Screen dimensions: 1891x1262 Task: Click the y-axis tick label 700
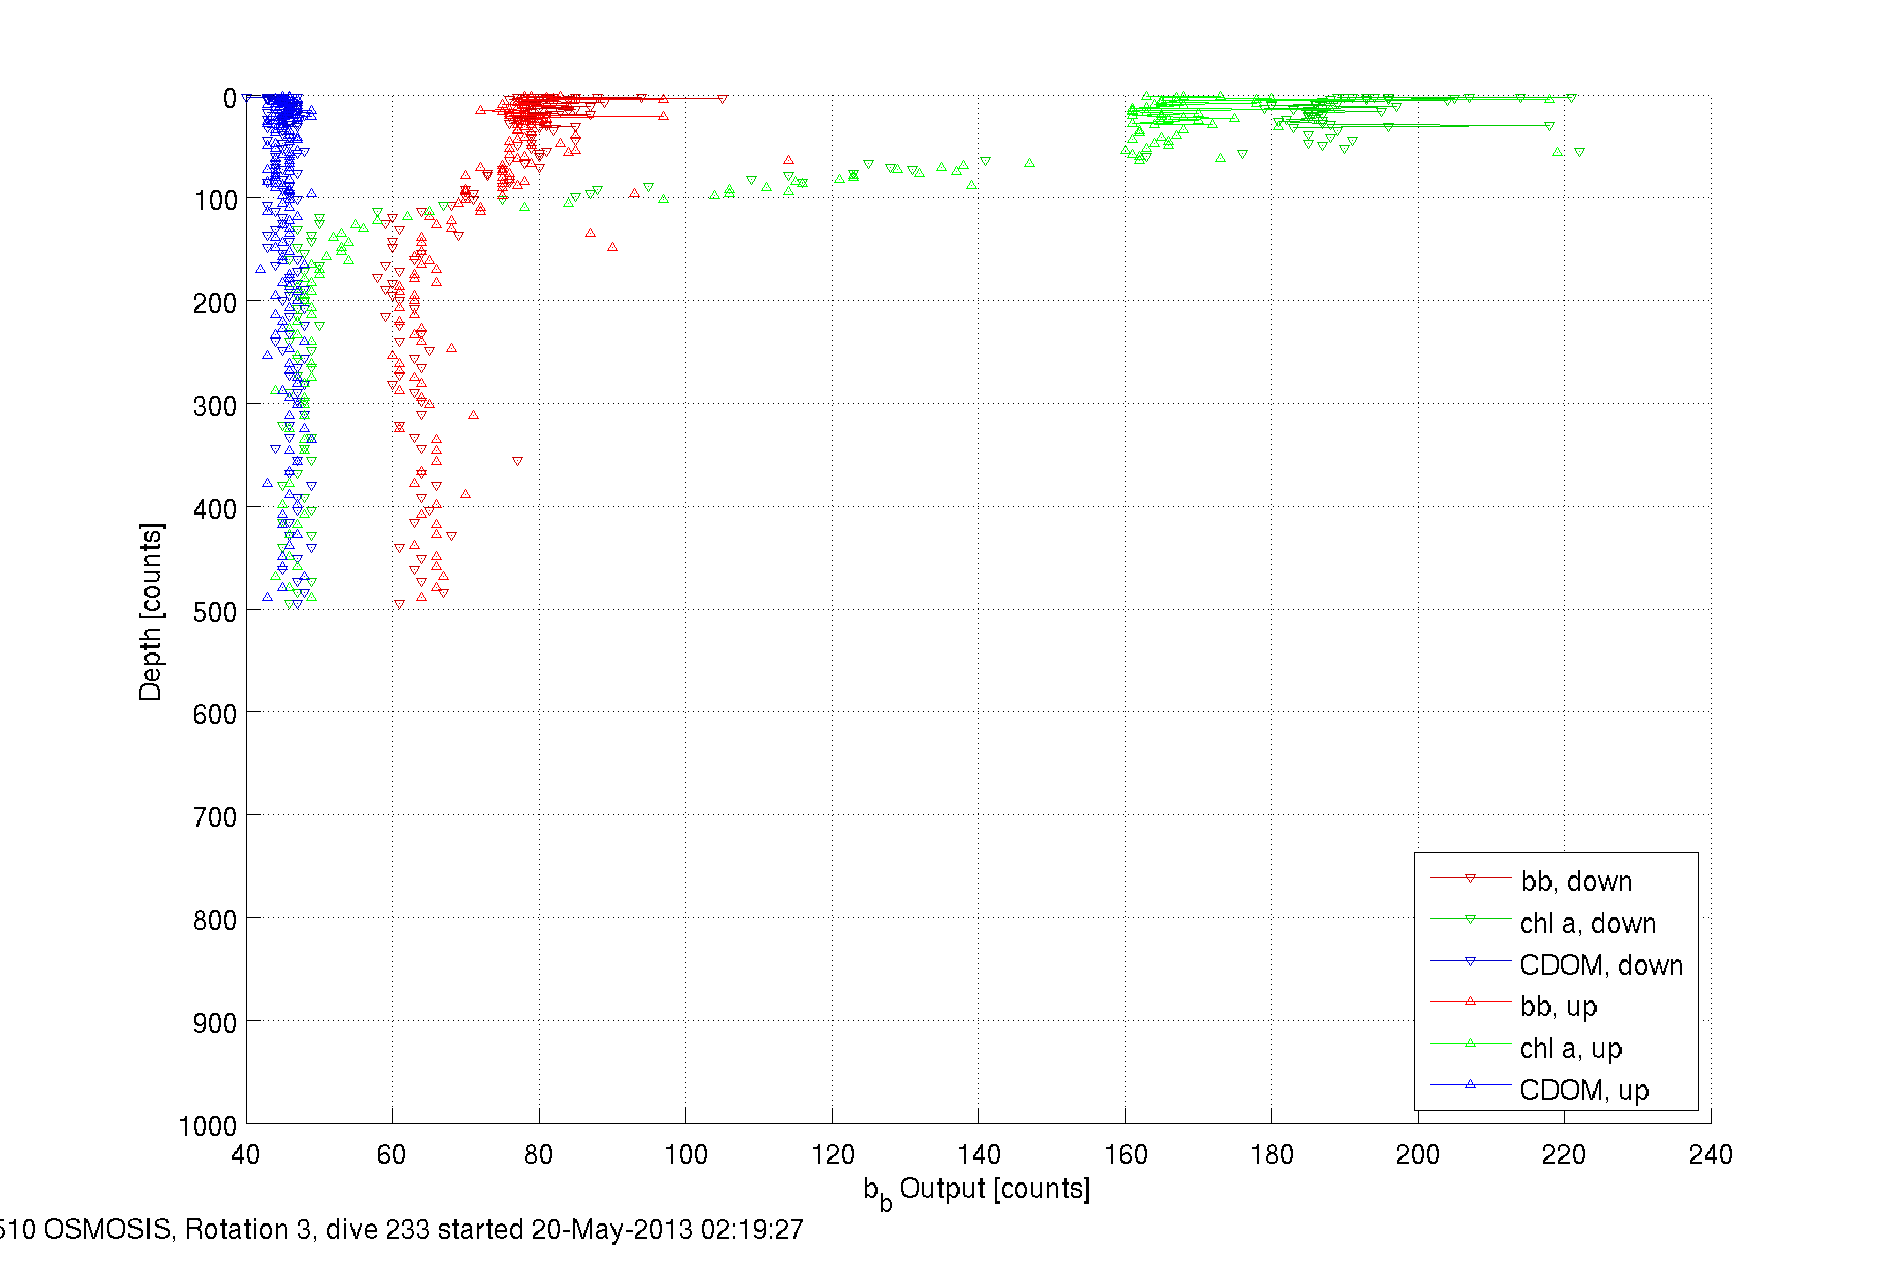[215, 817]
